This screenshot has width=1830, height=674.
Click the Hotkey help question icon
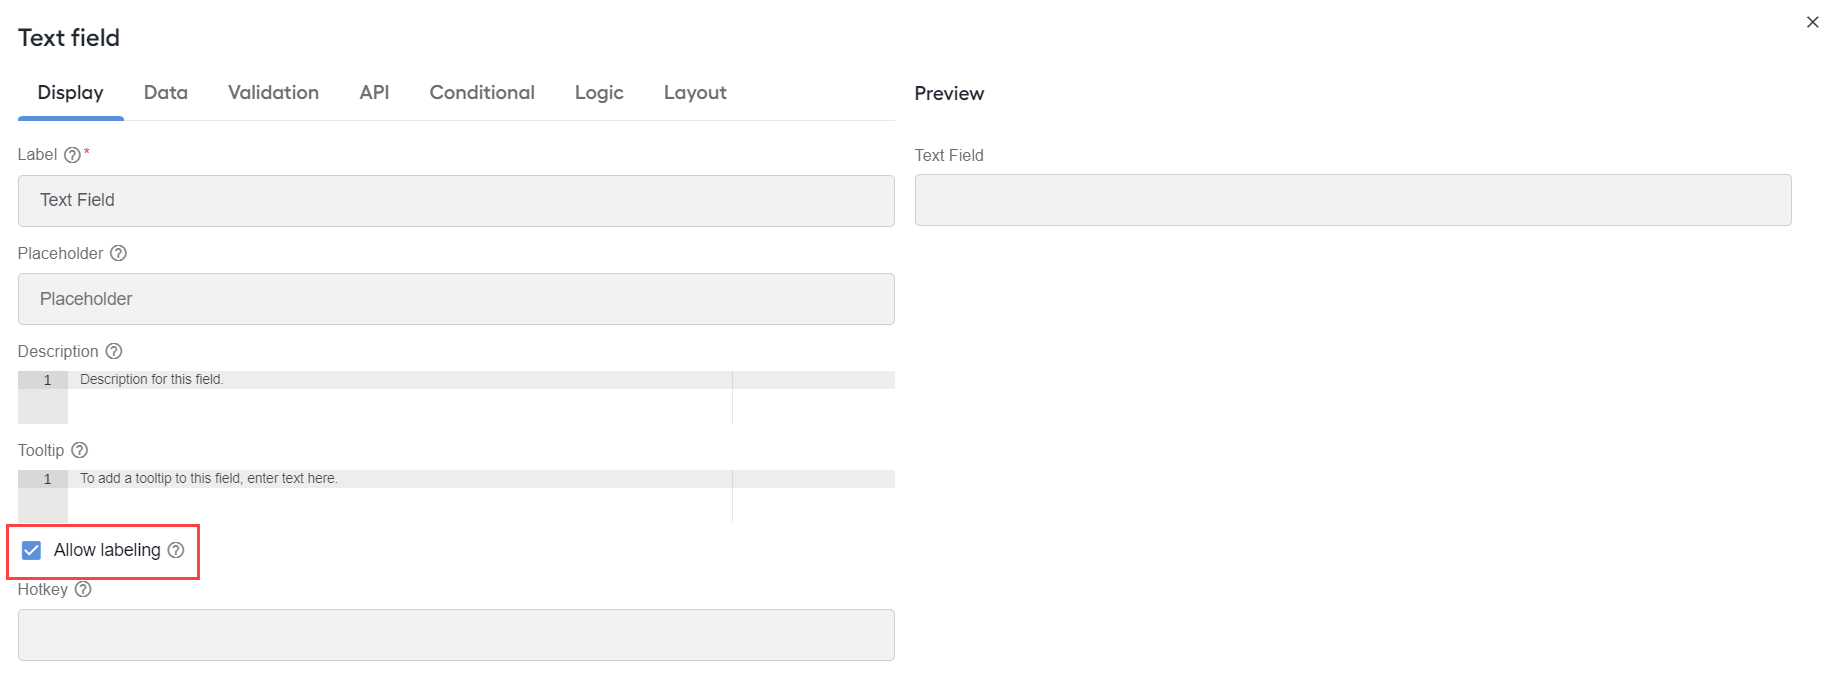[83, 589]
